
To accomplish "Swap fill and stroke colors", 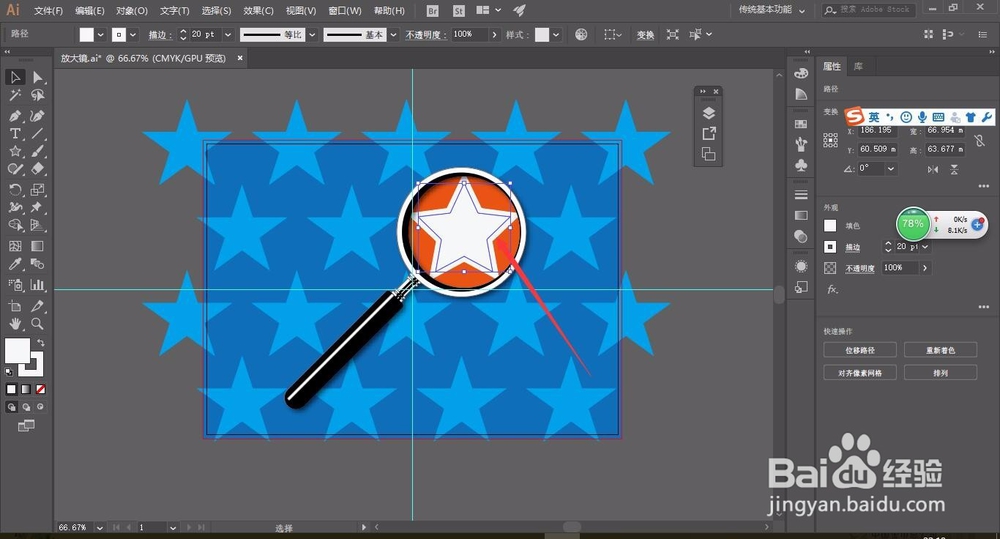I will 41,343.
